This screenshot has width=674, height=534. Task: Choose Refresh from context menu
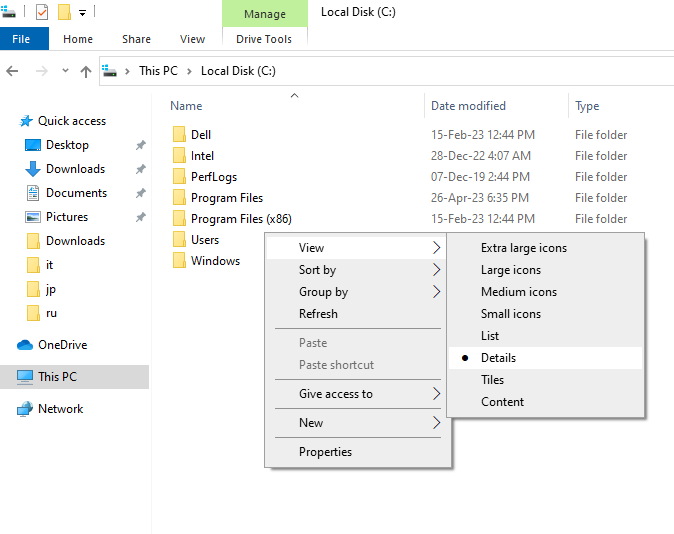357,314
